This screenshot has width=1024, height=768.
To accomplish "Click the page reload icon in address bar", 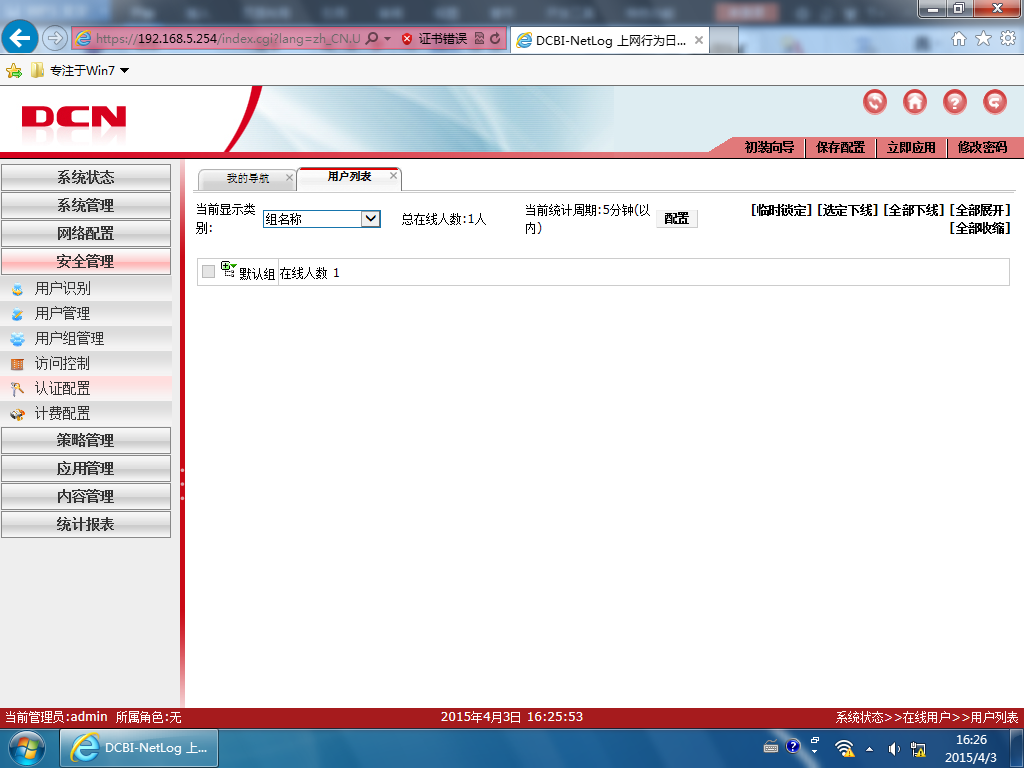I will (495, 39).
